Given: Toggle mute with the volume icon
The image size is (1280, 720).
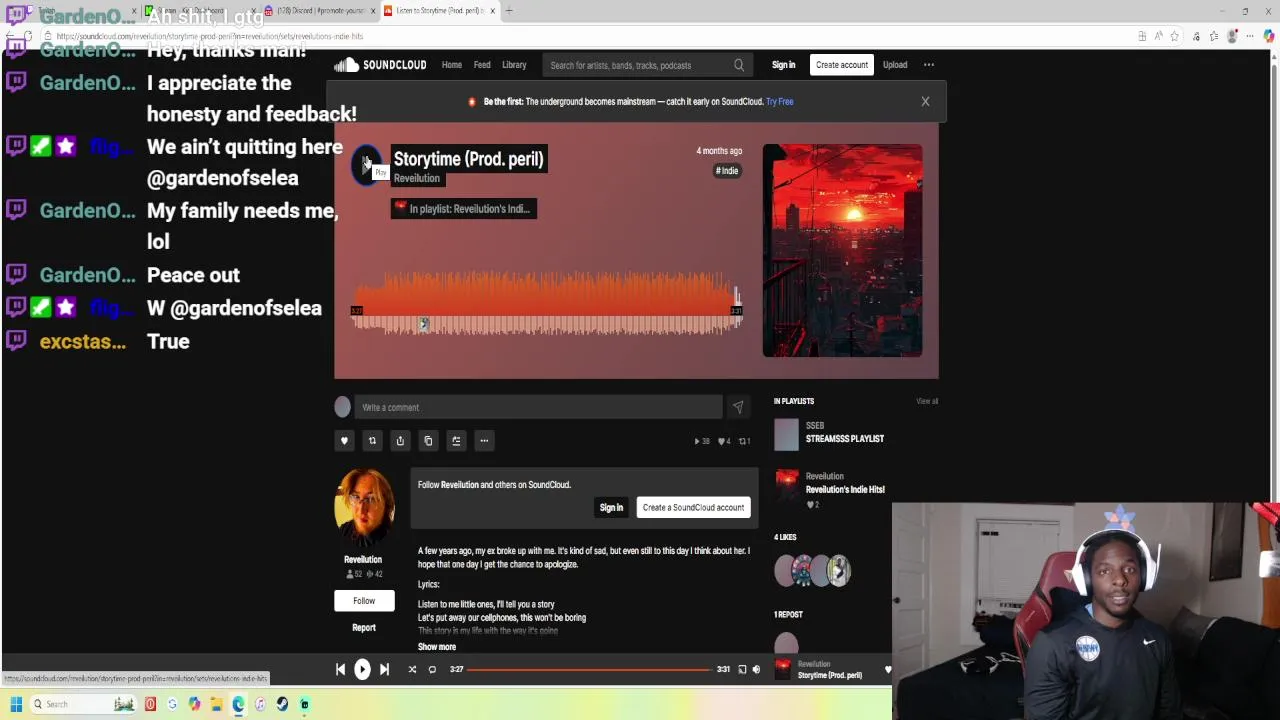Looking at the screenshot, I should click(x=756, y=670).
